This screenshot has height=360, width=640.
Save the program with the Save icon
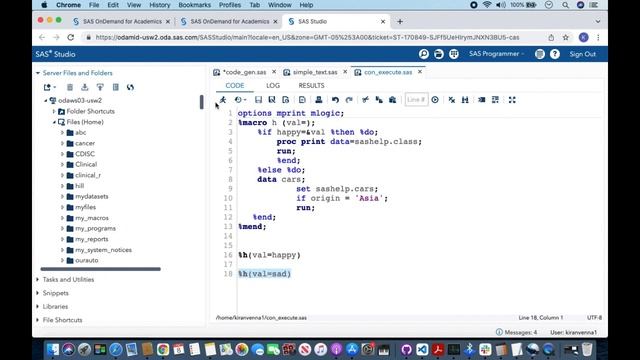coord(258,100)
